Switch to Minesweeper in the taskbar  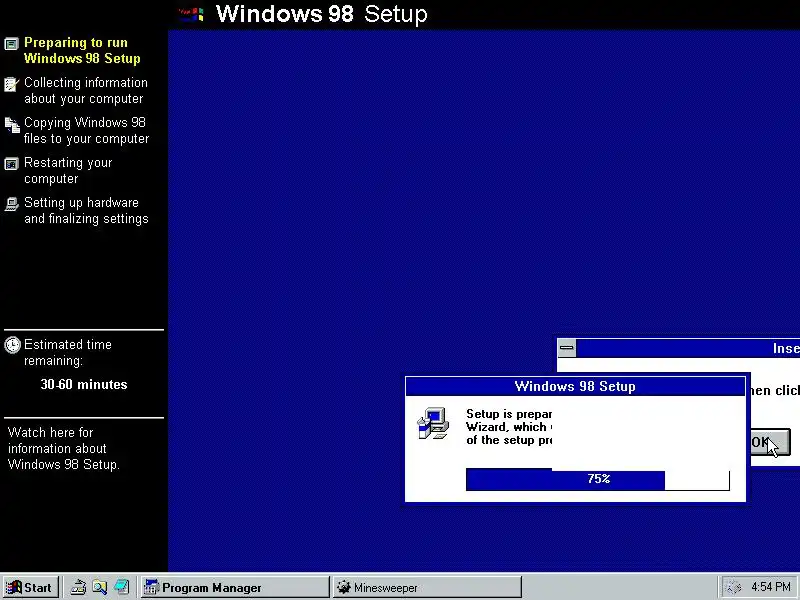427,588
